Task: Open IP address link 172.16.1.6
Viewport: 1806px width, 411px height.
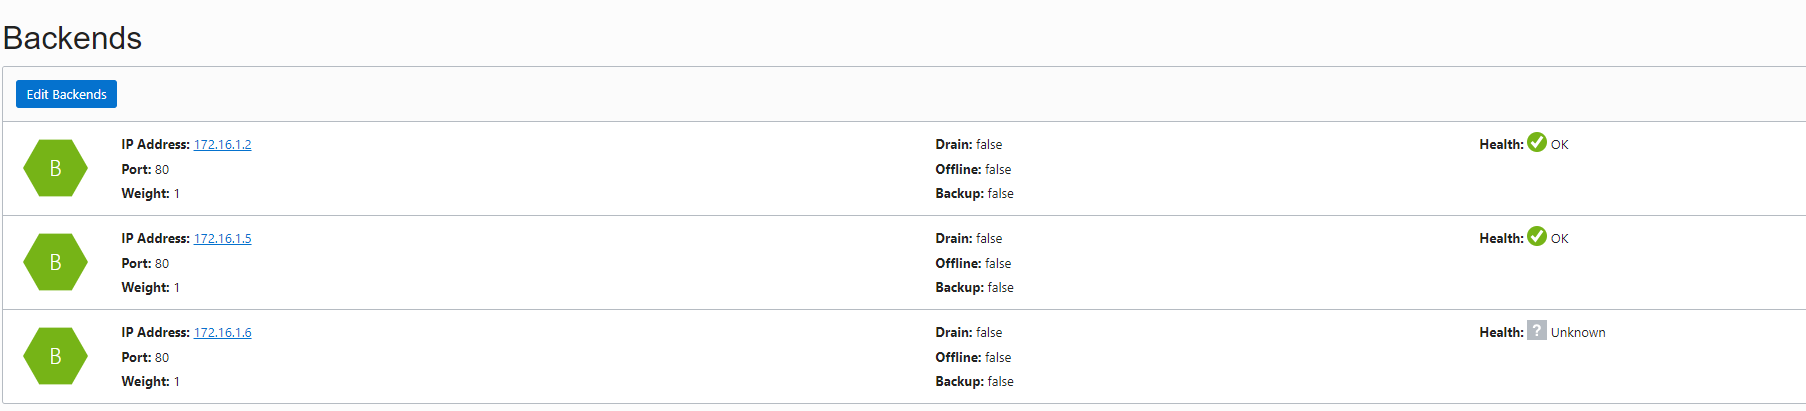Action: 222,333
